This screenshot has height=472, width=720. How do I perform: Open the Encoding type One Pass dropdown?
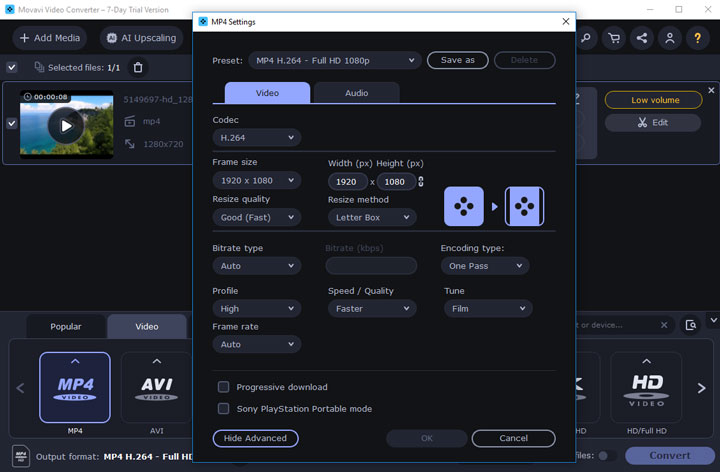(x=485, y=266)
